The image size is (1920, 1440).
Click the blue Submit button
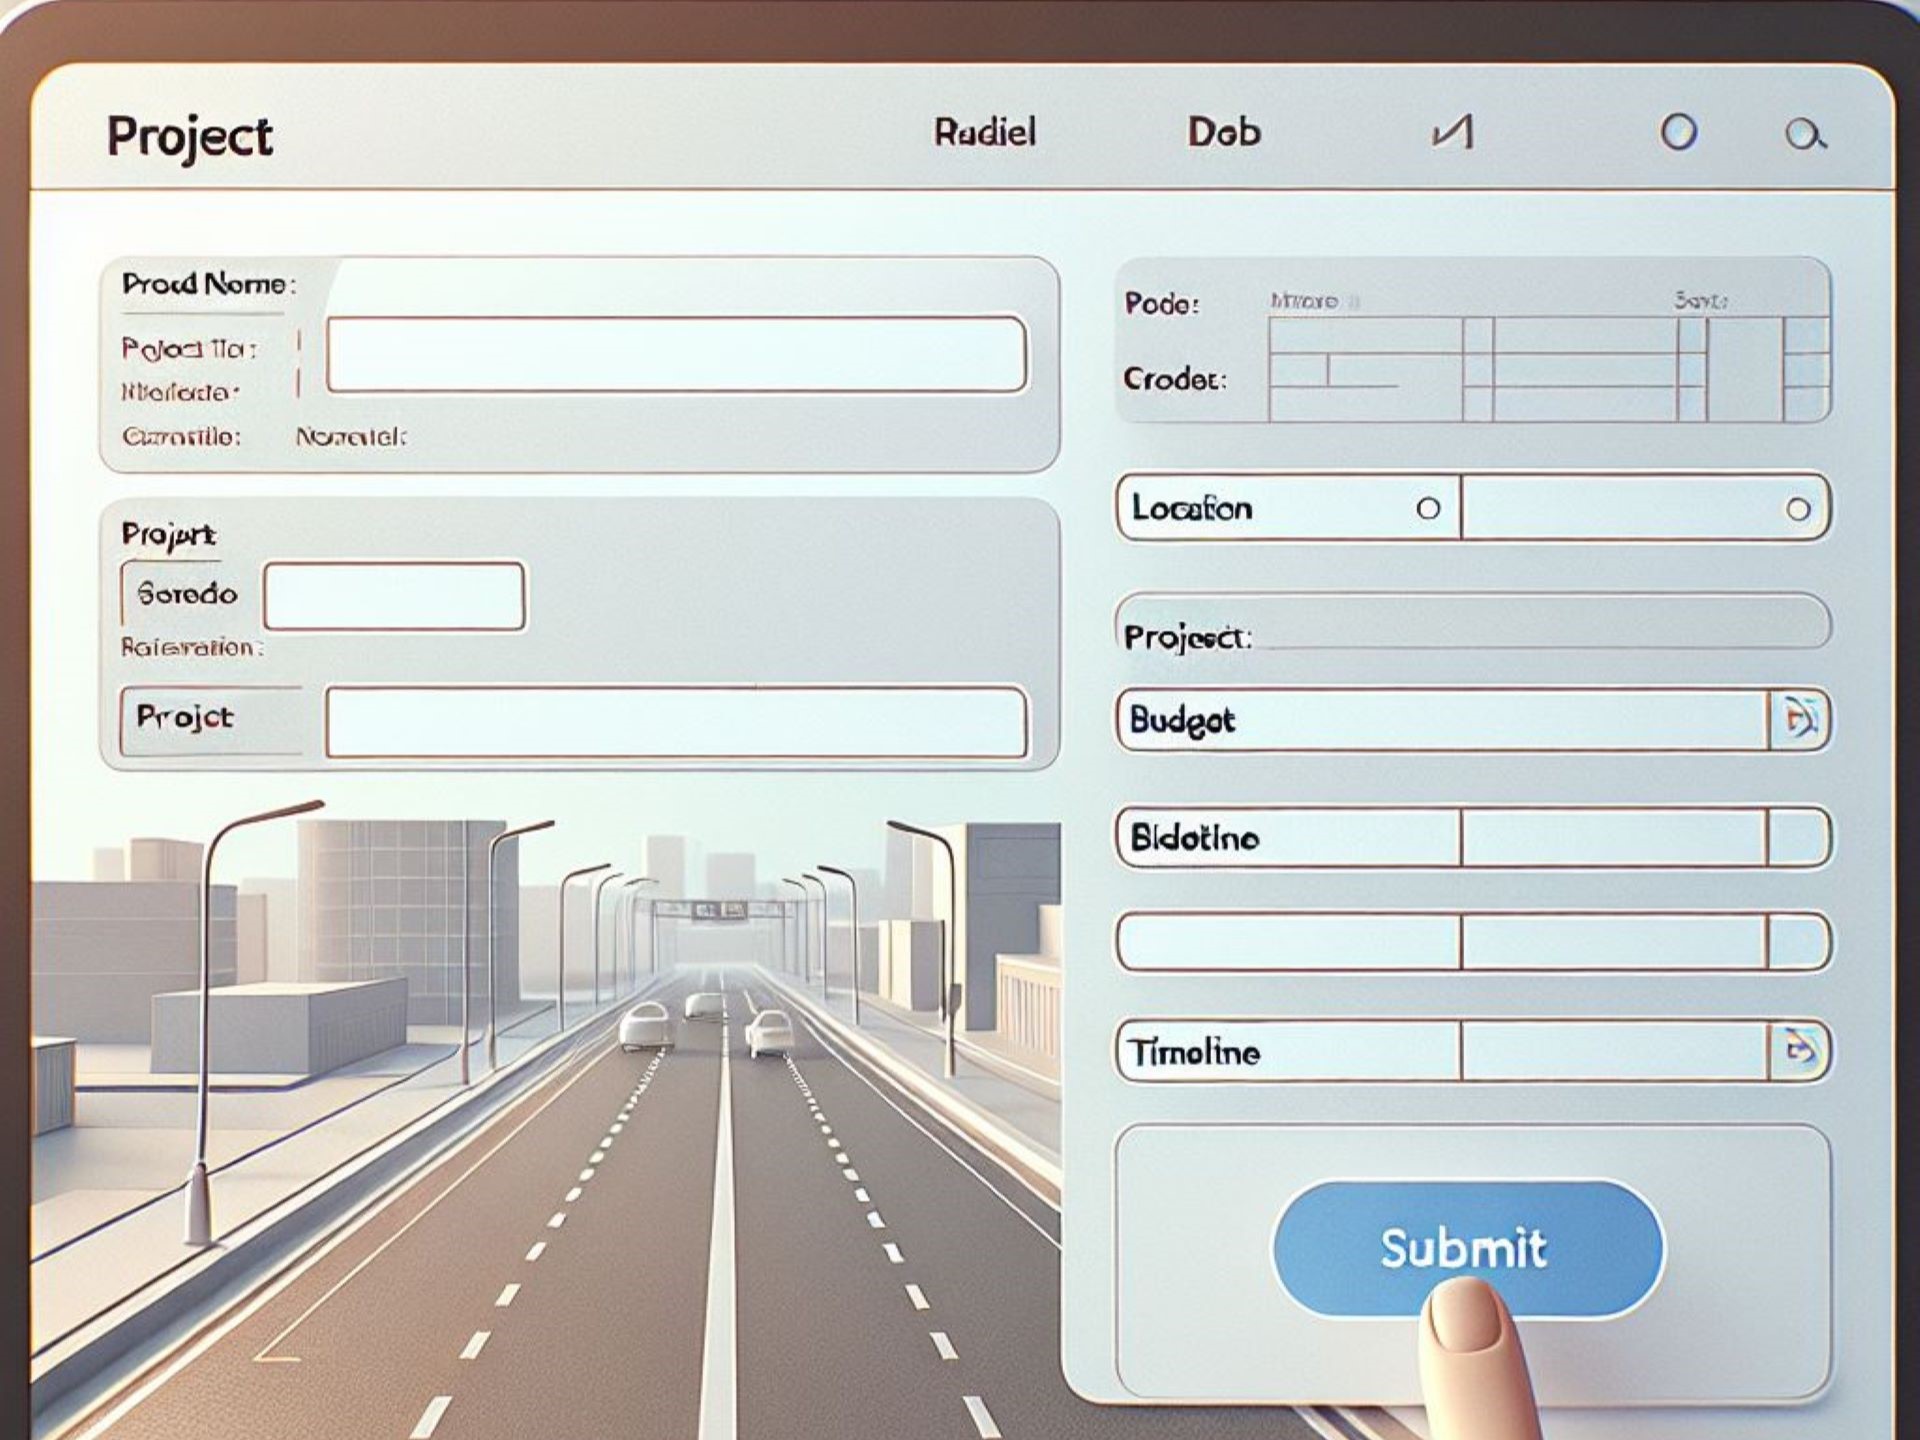[1467, 1249]
